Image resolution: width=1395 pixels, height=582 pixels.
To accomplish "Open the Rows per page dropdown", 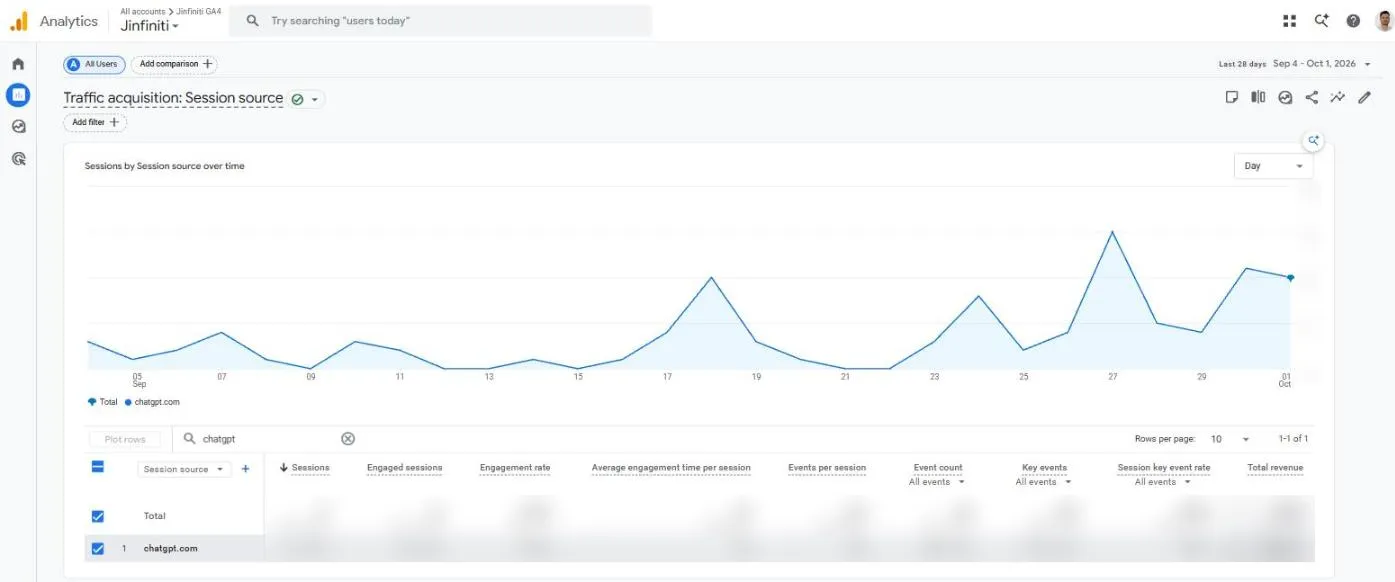I will pyautogui.click(x=1230, y=439).
